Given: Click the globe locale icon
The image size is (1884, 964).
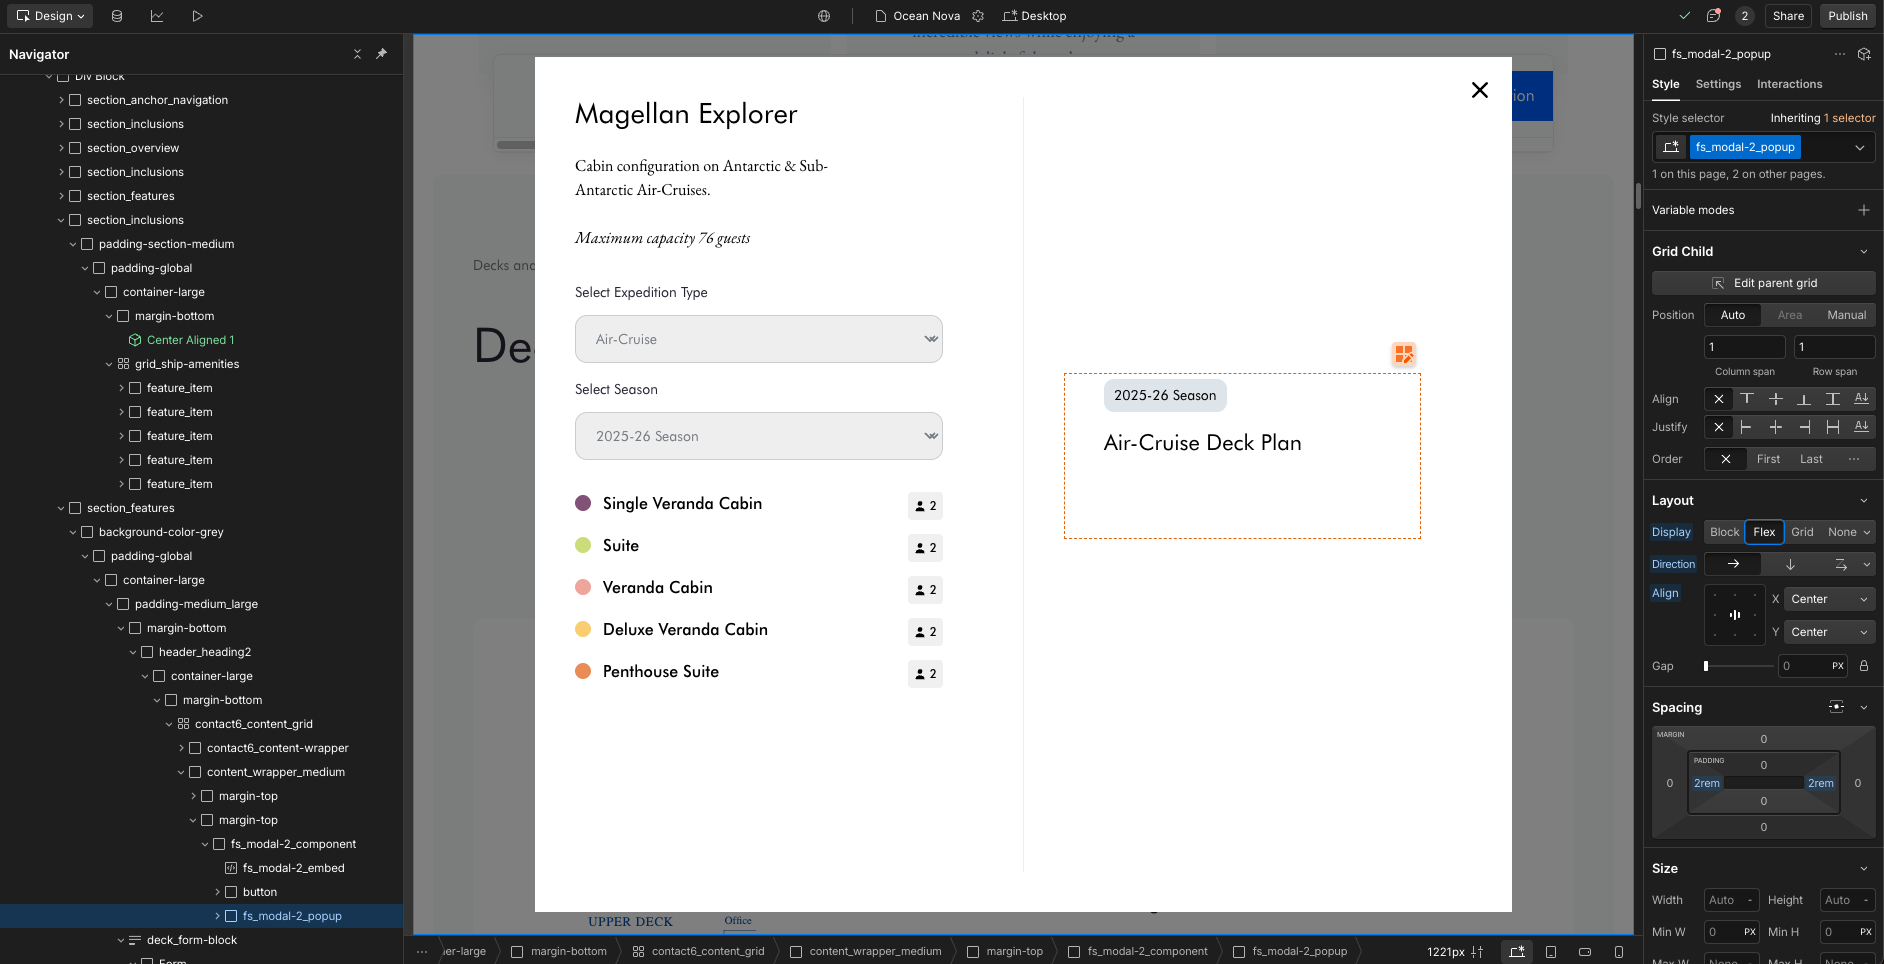Looking at the screenshot, I should click(x=824, y=16).
